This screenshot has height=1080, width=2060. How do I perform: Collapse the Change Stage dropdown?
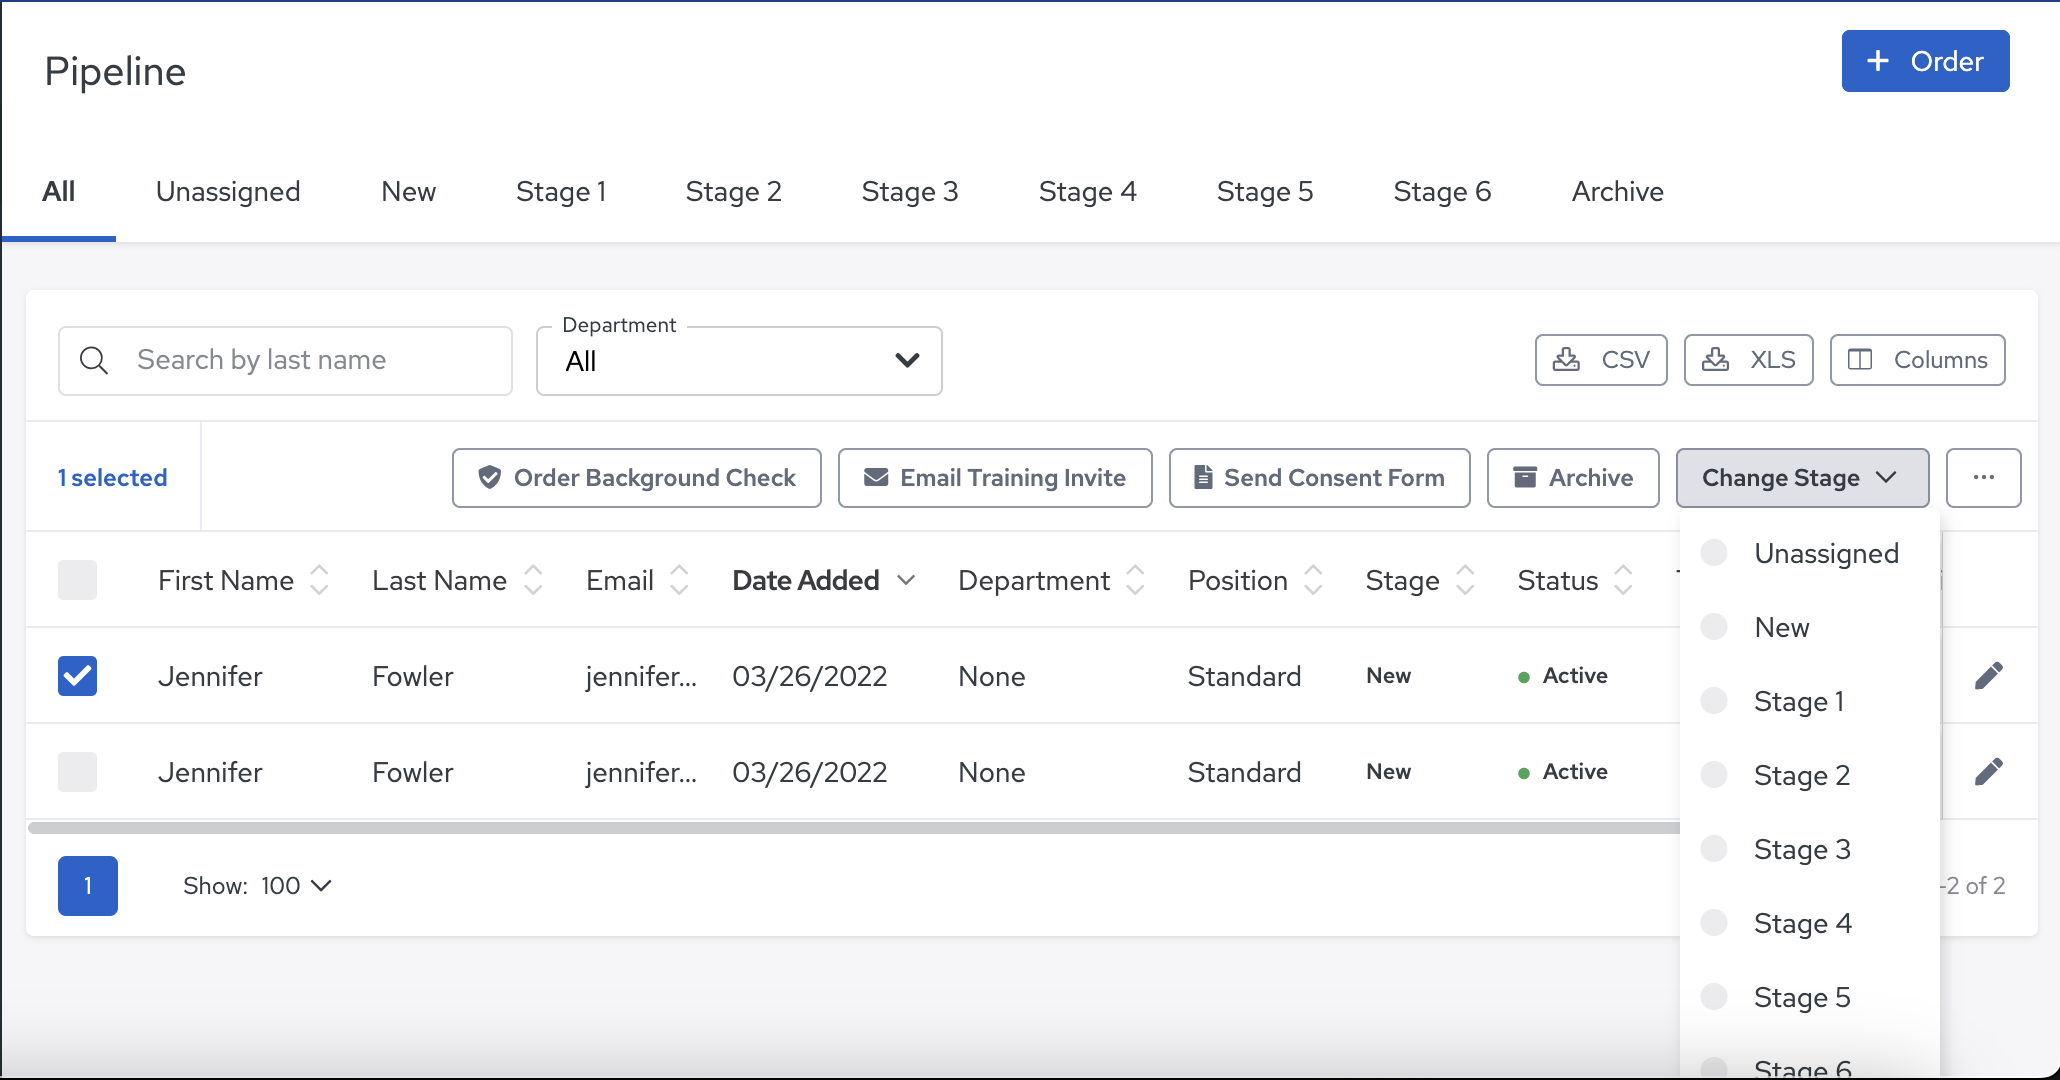[1802, 478]
